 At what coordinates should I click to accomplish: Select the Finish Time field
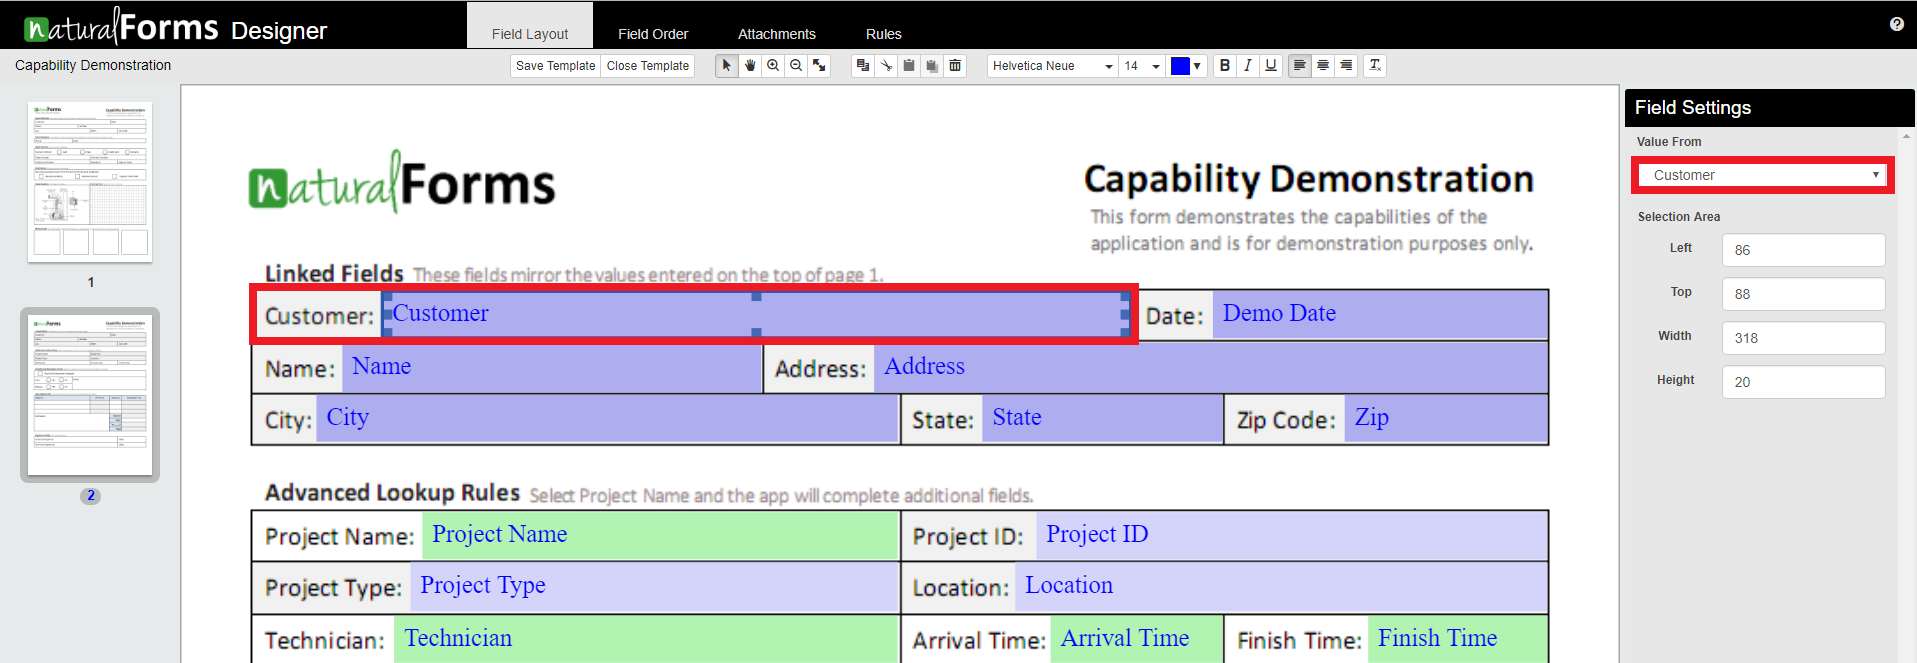tap(1458, 639)
